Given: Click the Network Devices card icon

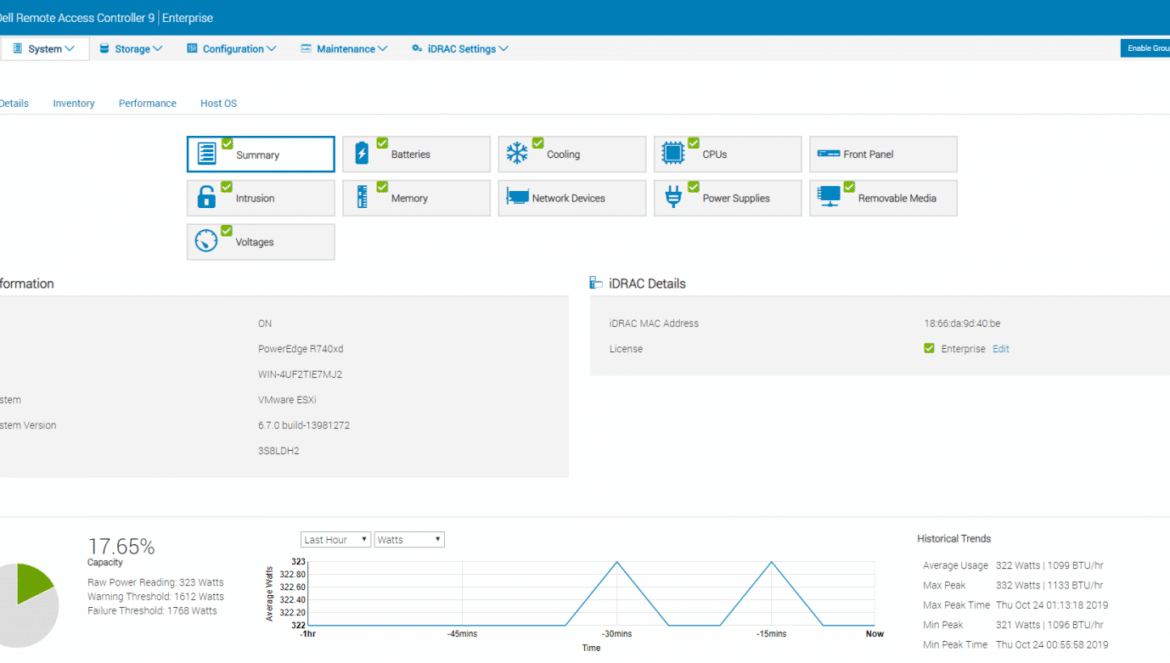Looking at the screenshot, I should [517, 196].
